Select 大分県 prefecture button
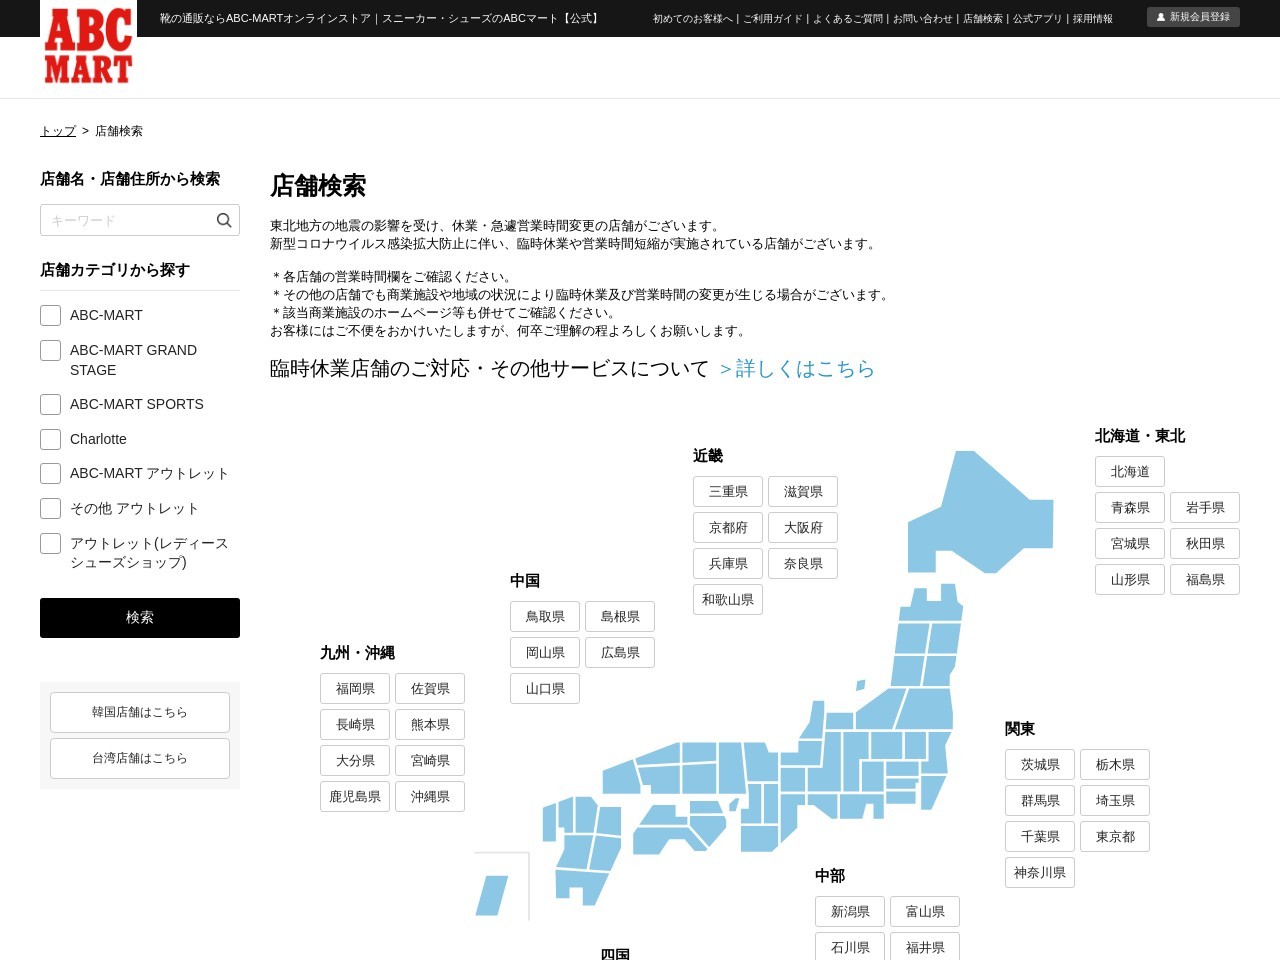Screen dimensions: 1280x960 (x=355, y=761)
